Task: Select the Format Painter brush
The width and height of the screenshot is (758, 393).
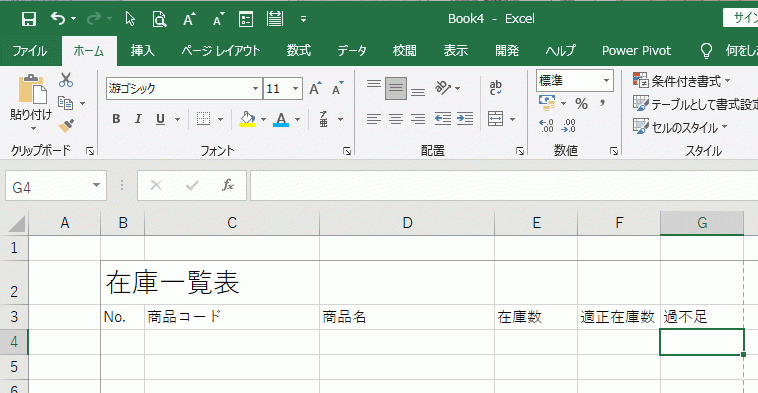Action: pos(66,126)
